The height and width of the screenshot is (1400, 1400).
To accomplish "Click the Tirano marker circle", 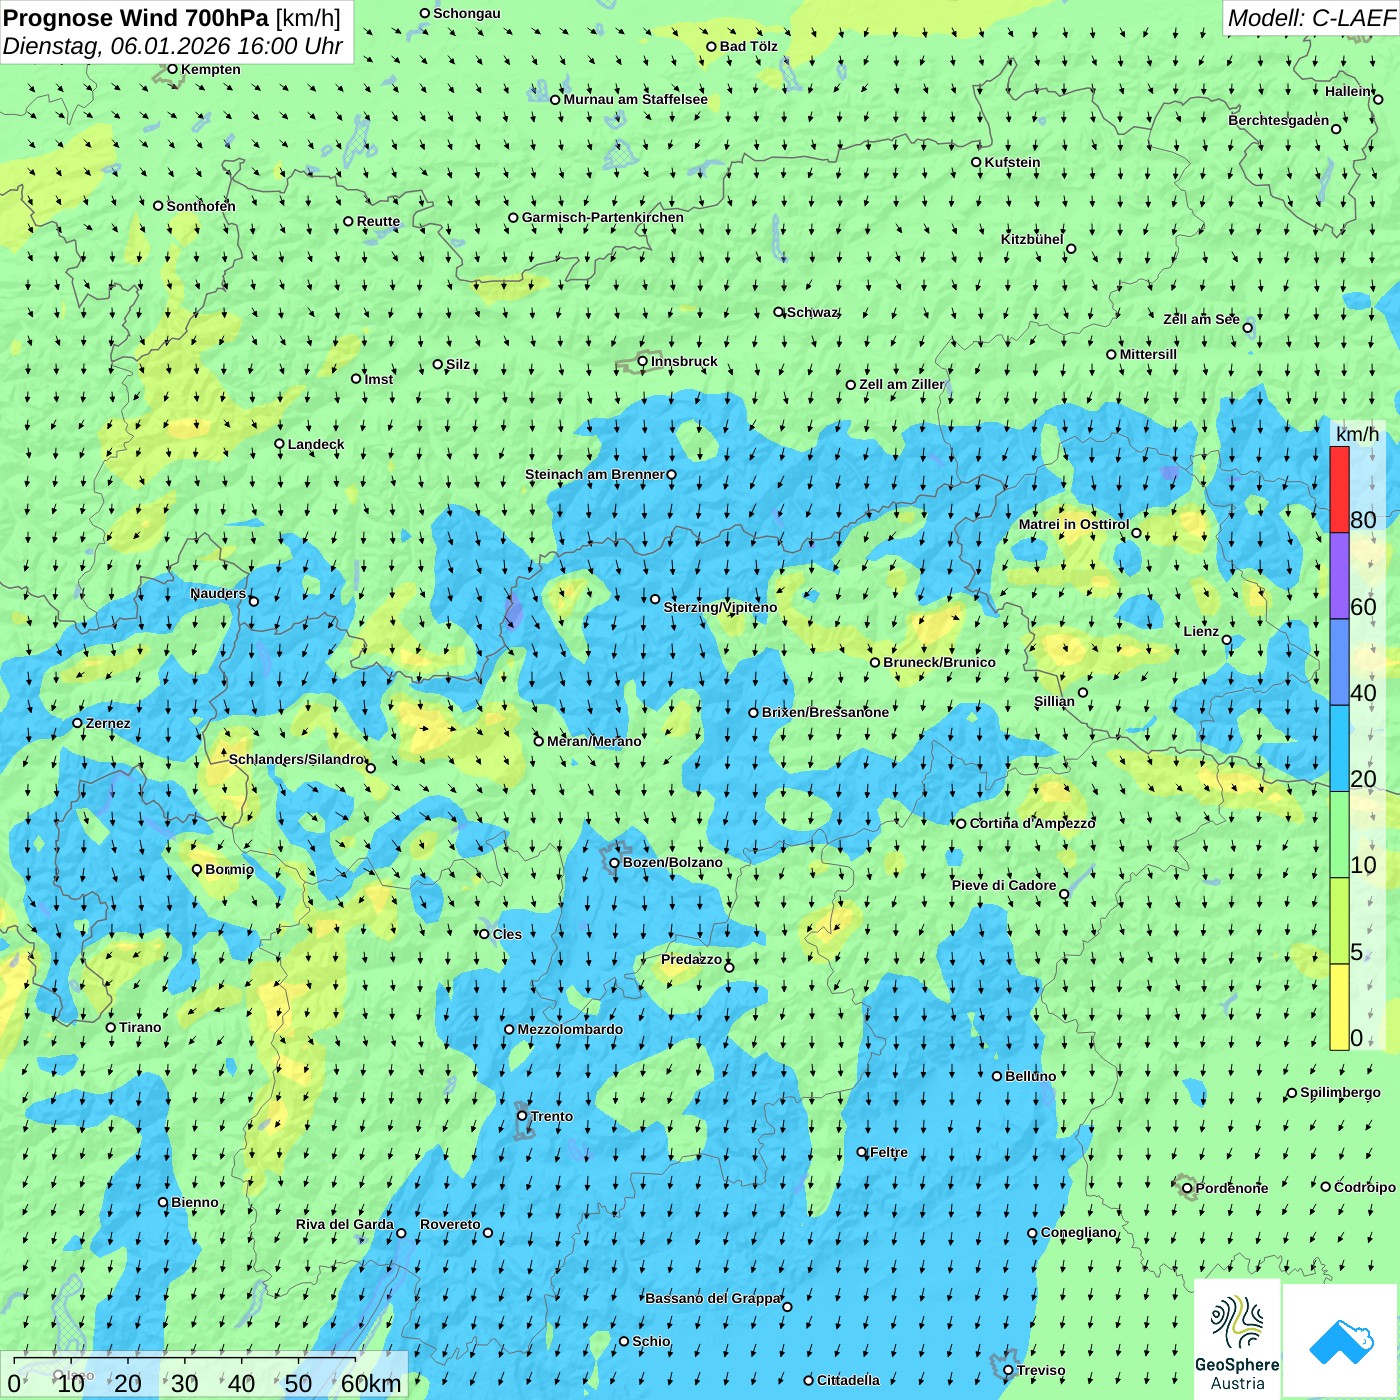I will click(x=111, y=1027).
